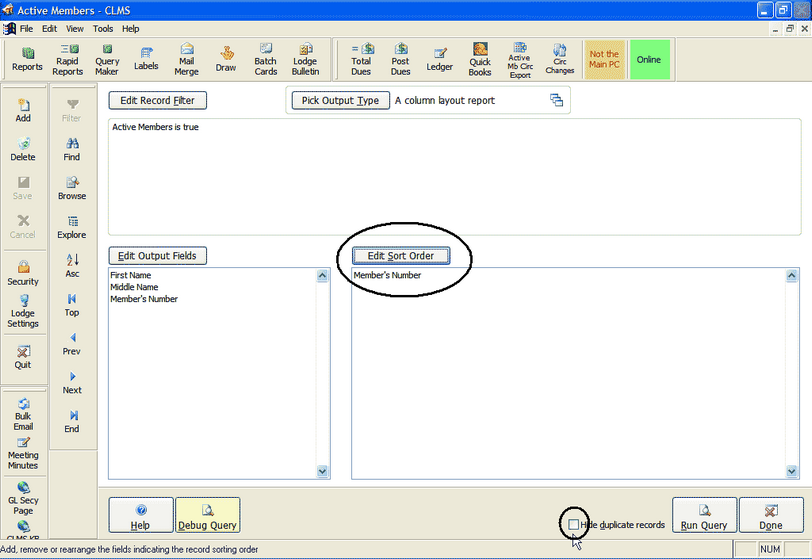Open the output type list icon
Screen dimensions: 812x559
point(556,100)
